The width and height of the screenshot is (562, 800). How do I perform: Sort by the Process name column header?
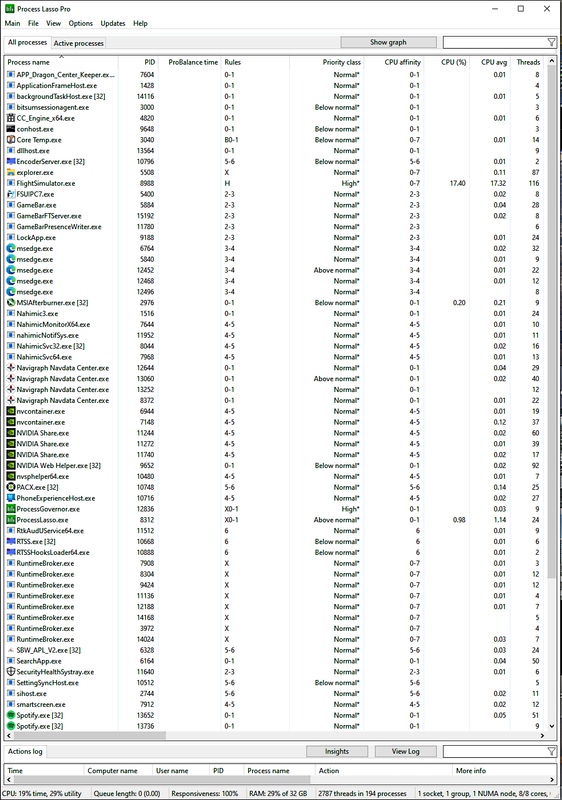tap(62, 62)
